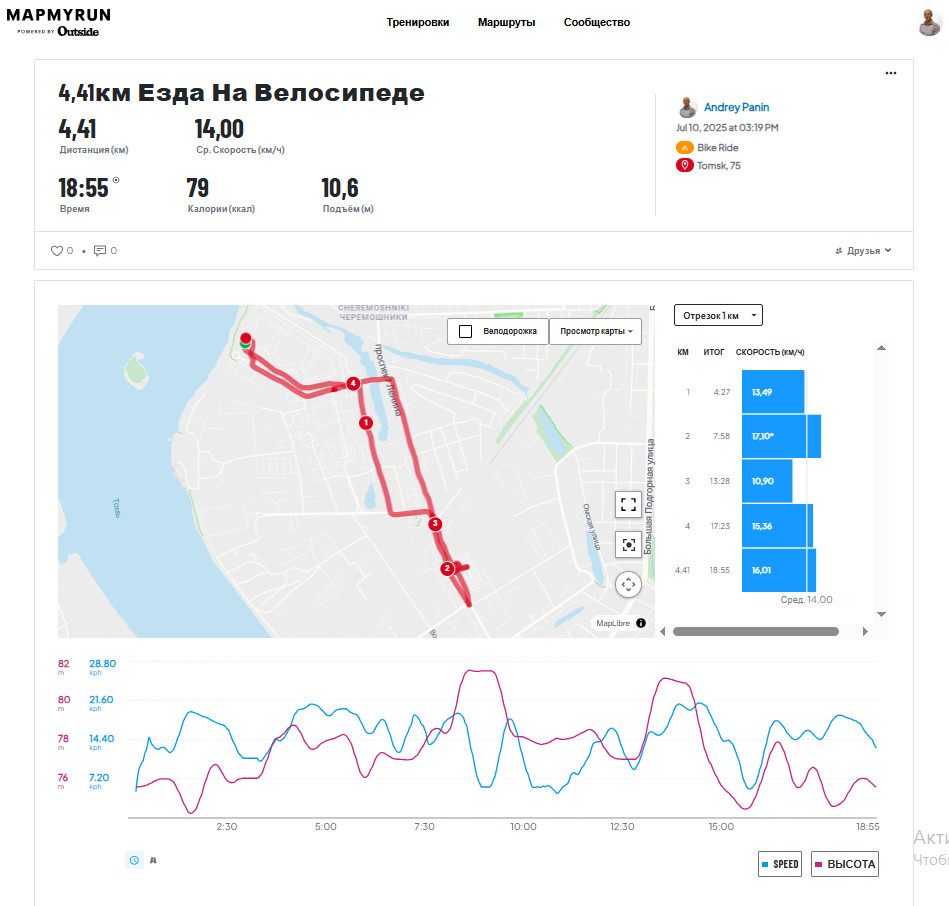Image resolution: width=949 pixels, height=906 pixels.
Task: Click the heart like icon
Action: (x=56, y=251)
